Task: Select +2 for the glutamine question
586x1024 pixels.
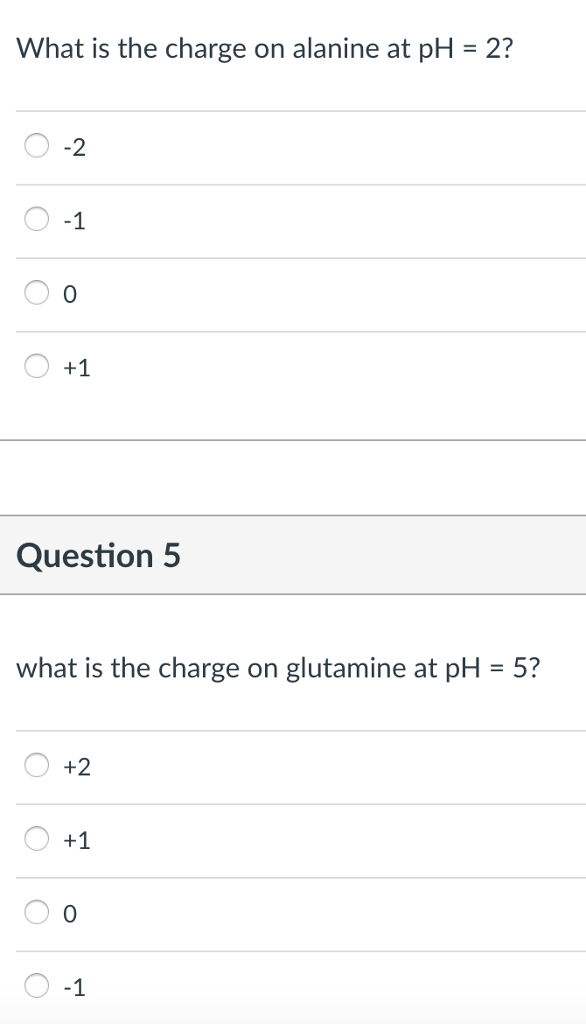Action: tap(36, 766)
